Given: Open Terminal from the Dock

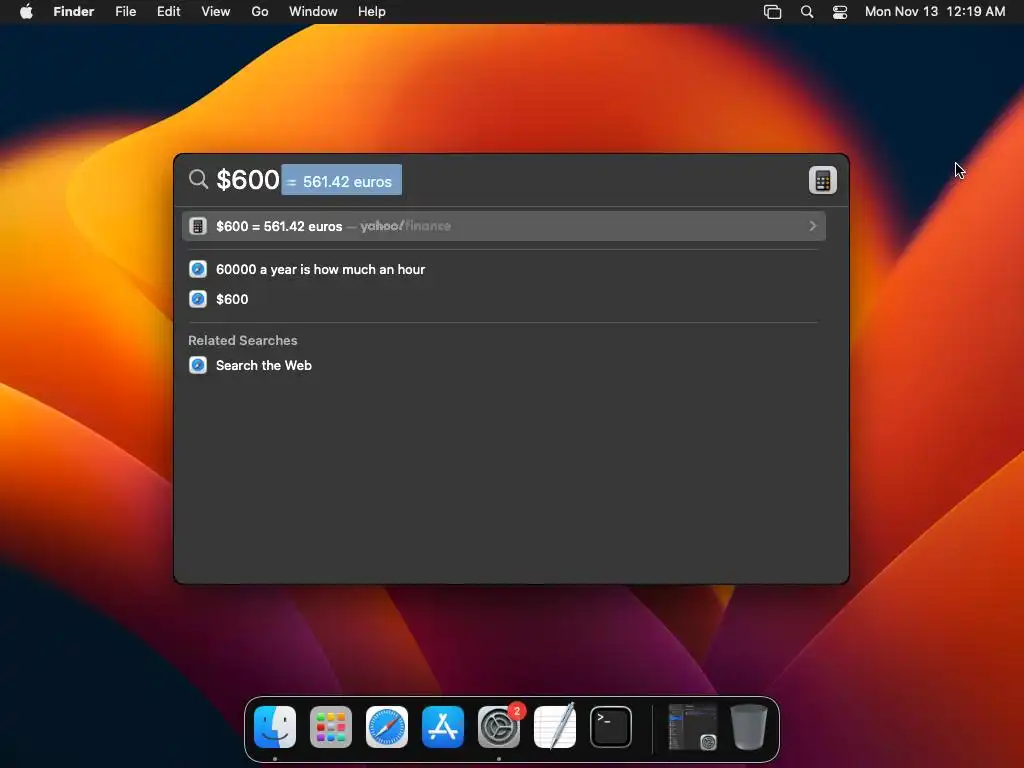Looking at the screenshot, I should [x=611, y=727].
